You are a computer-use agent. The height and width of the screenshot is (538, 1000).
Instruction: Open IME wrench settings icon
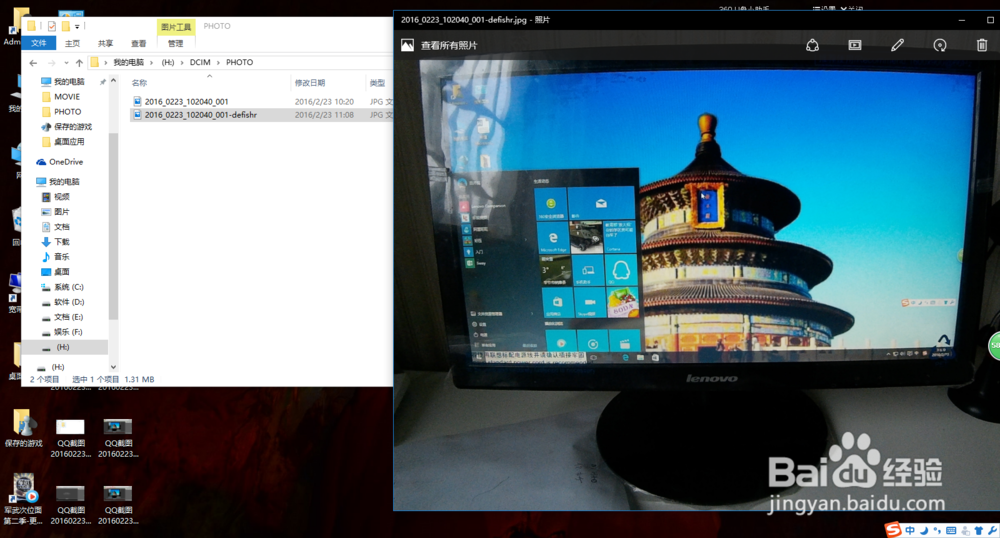coord(992,530)
